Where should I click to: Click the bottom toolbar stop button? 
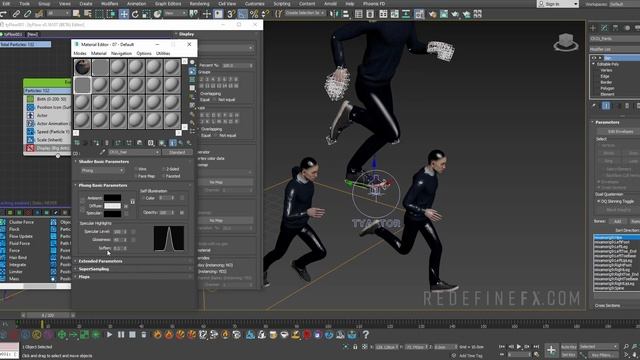click(x=132, y=335)
